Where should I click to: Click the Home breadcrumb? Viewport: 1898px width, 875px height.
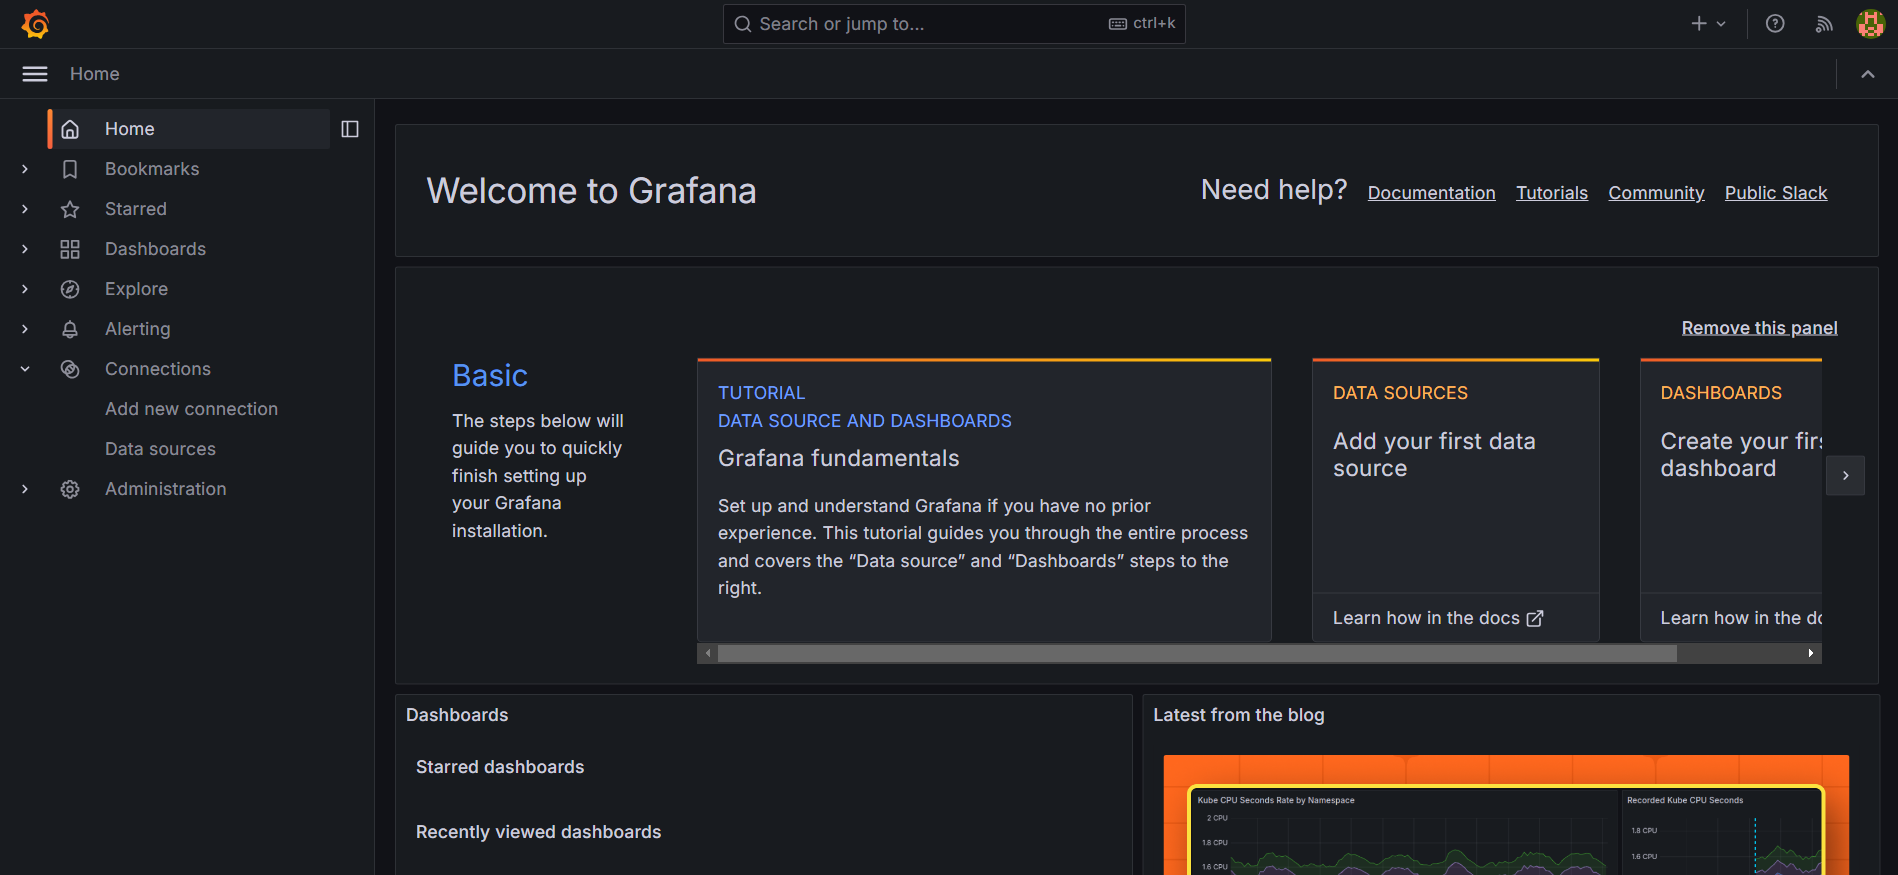coord(94,74)
